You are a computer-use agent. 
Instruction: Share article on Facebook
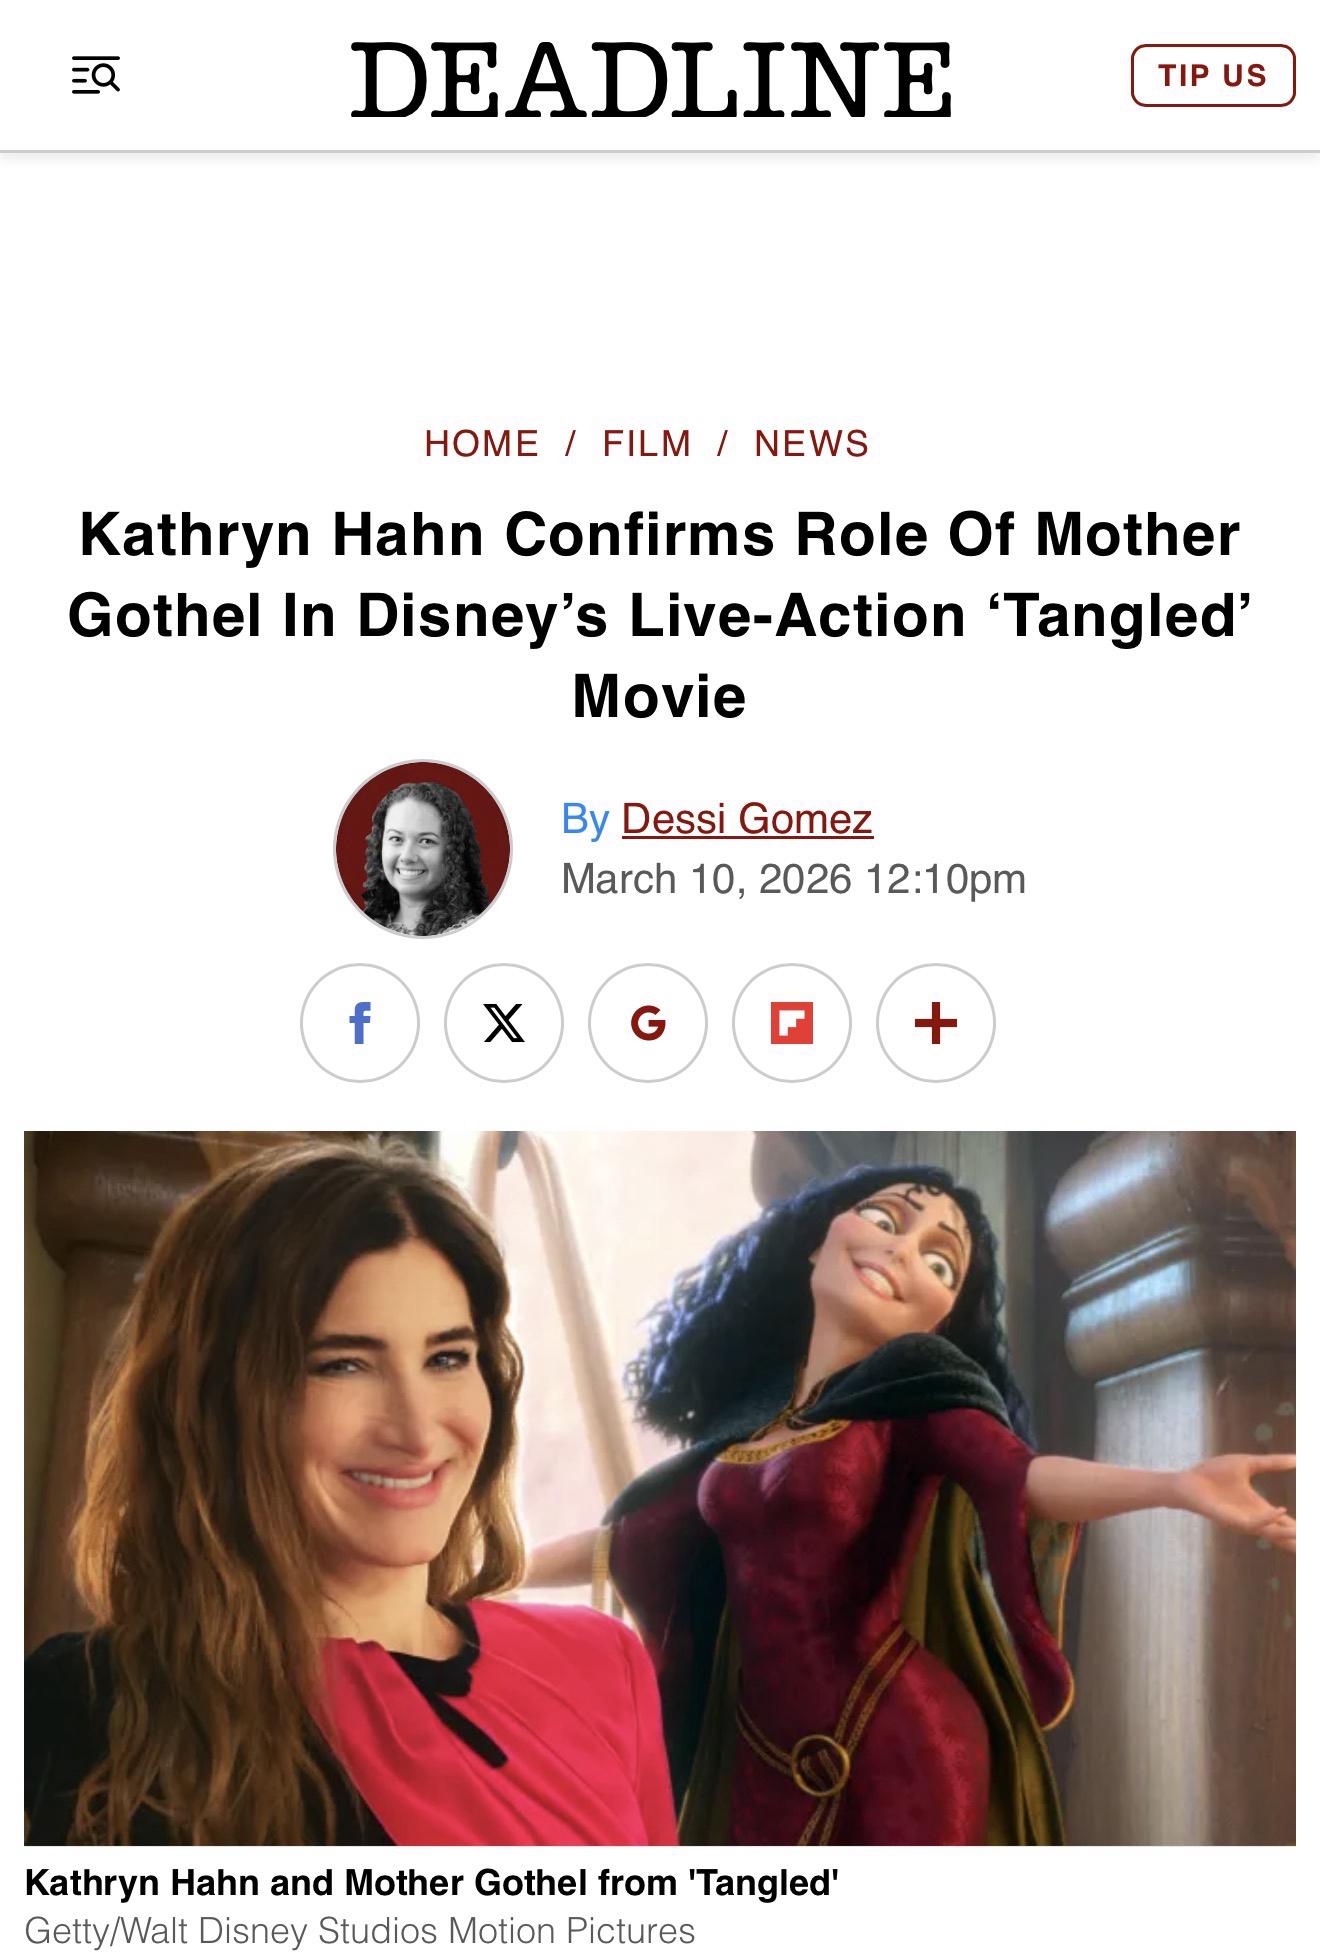[360, 1022]
